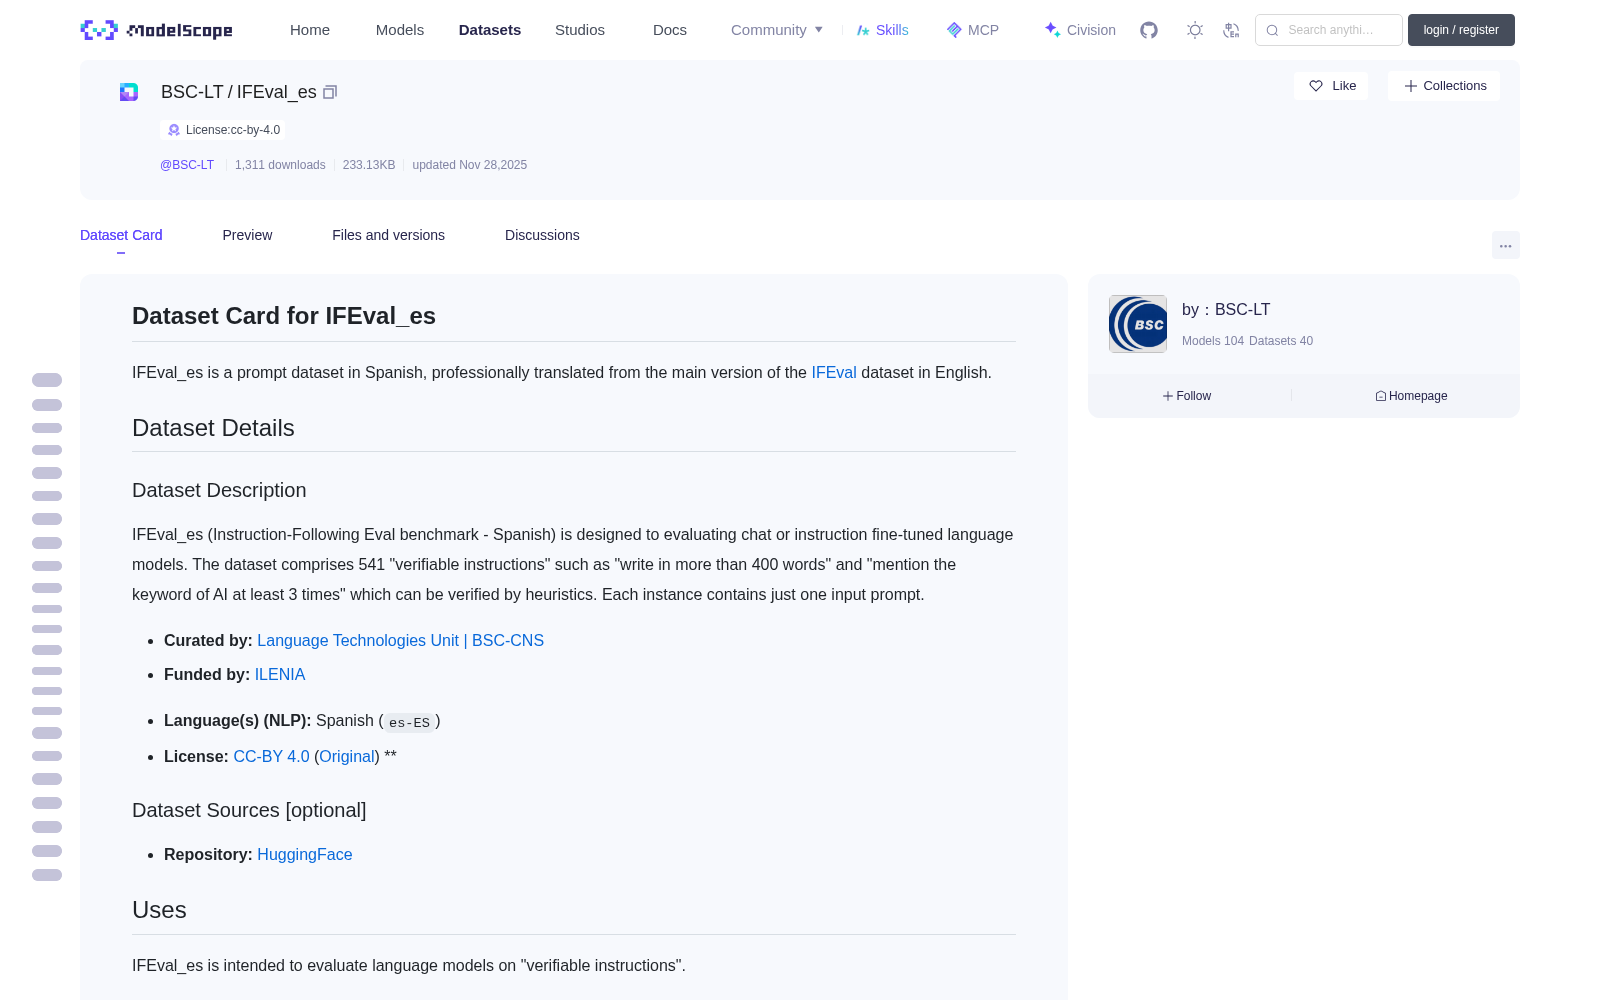
Task: Open Civision from the navigation bar
Action: [1080, 30]
